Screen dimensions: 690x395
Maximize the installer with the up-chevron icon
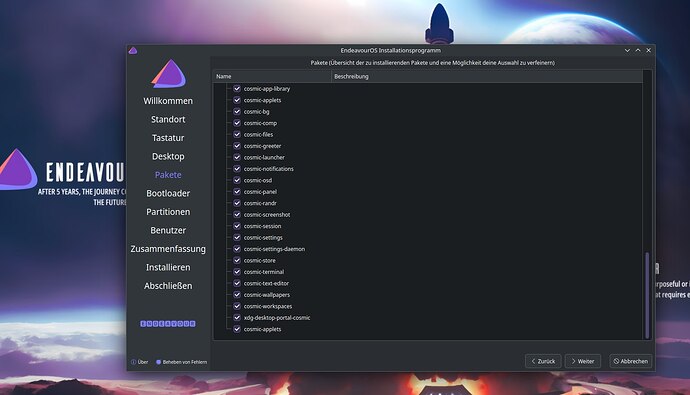click(x=638, y=51)
